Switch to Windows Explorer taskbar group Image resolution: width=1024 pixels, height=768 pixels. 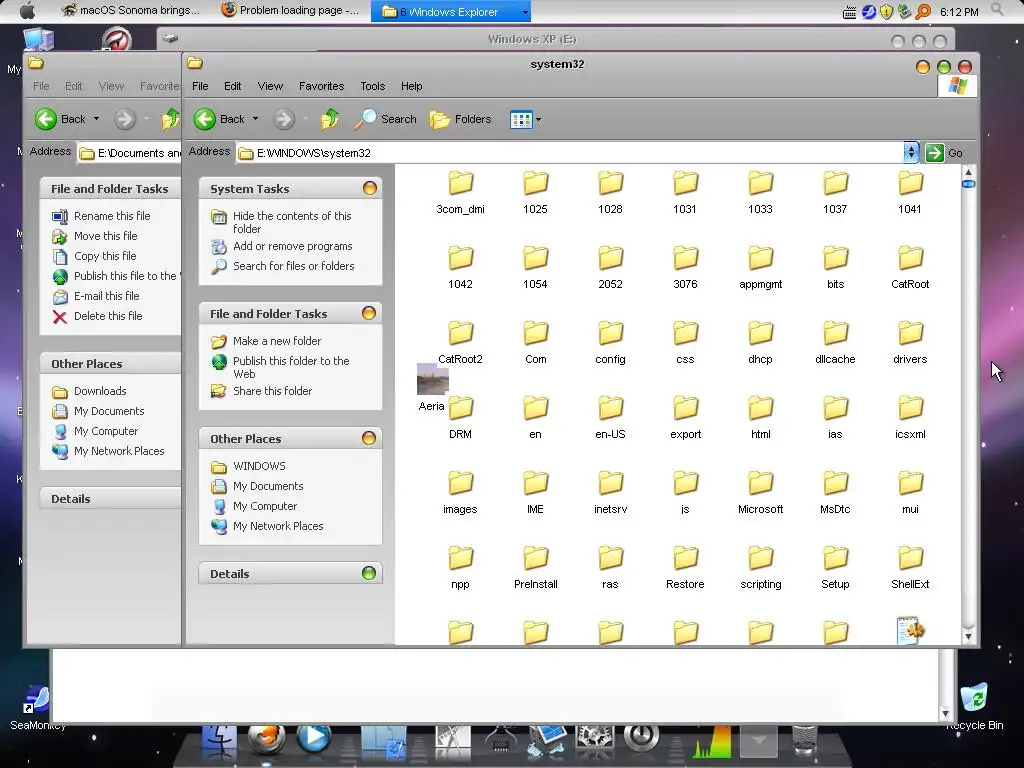(451, 11)
